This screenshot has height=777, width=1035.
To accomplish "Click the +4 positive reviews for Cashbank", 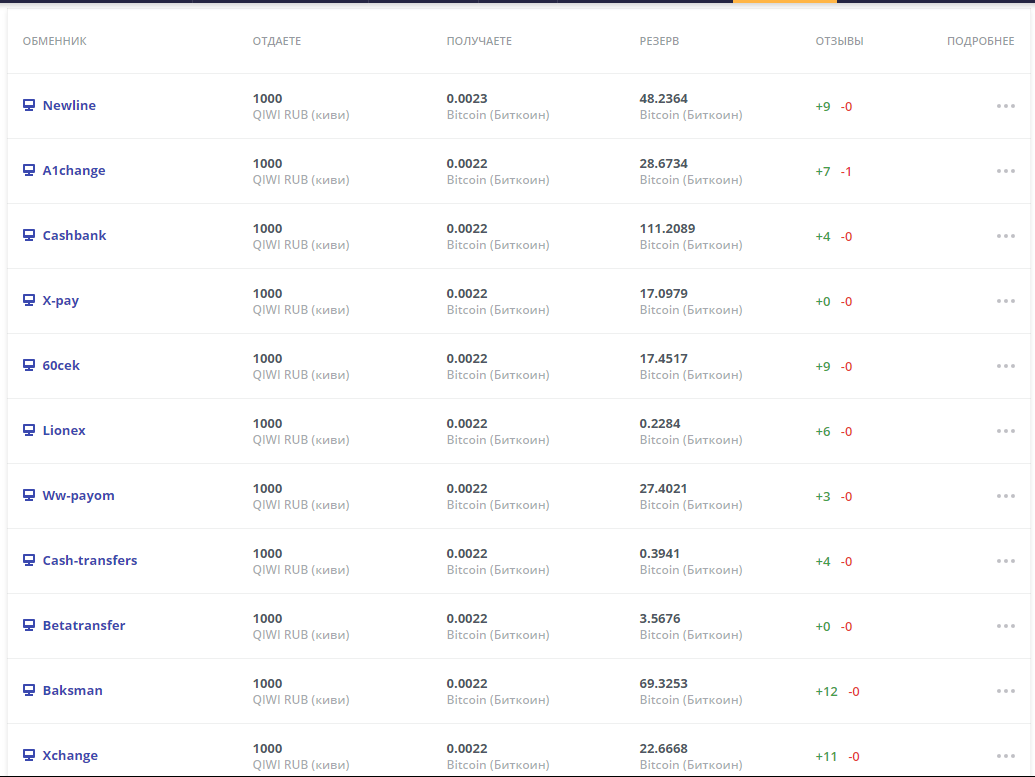I will [823, 236].
